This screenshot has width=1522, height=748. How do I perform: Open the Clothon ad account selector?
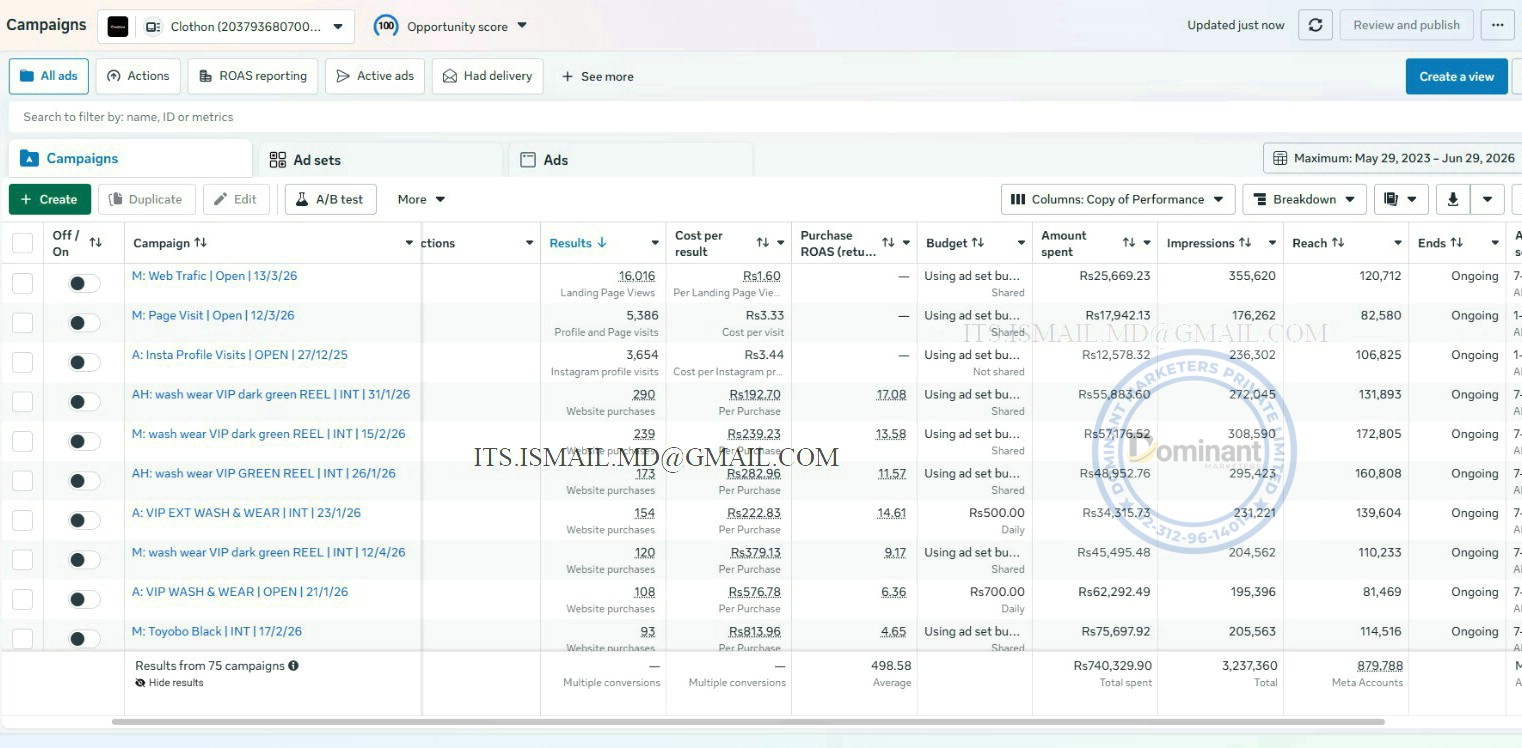coord(226,27)
